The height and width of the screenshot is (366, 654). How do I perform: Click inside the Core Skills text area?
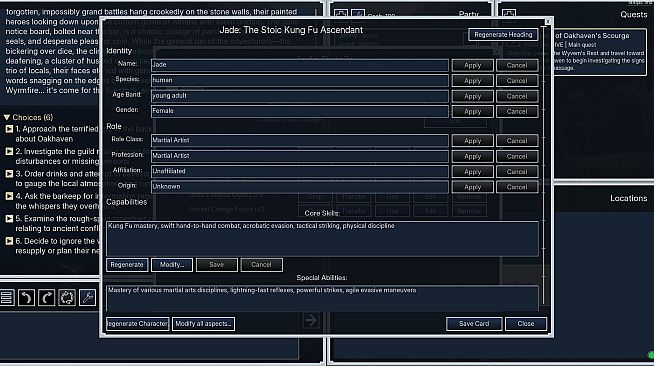tap(322, 239)
